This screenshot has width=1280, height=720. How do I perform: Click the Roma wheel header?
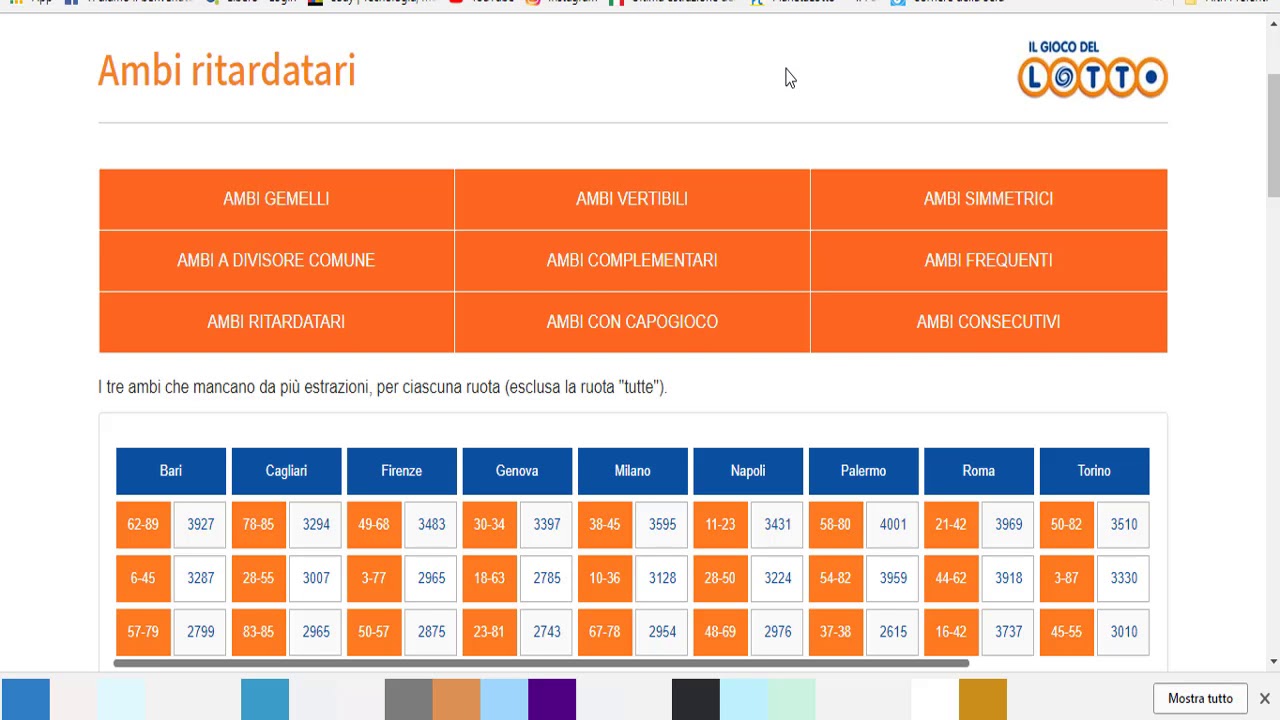[979, 471]
